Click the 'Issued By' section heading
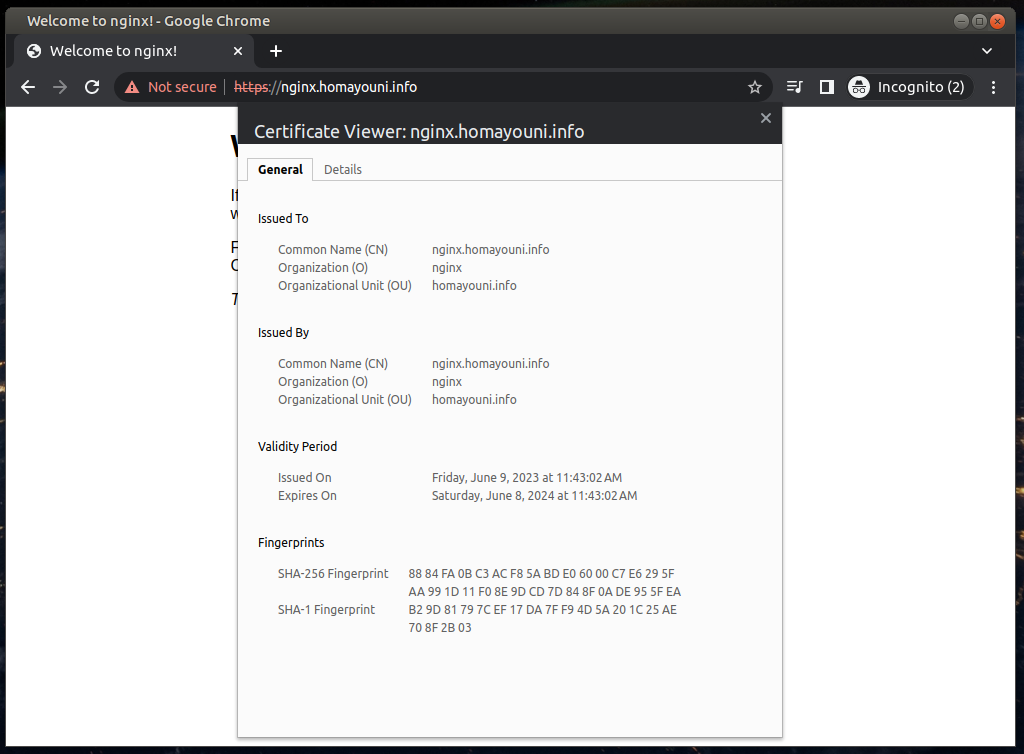 point(283,333)
